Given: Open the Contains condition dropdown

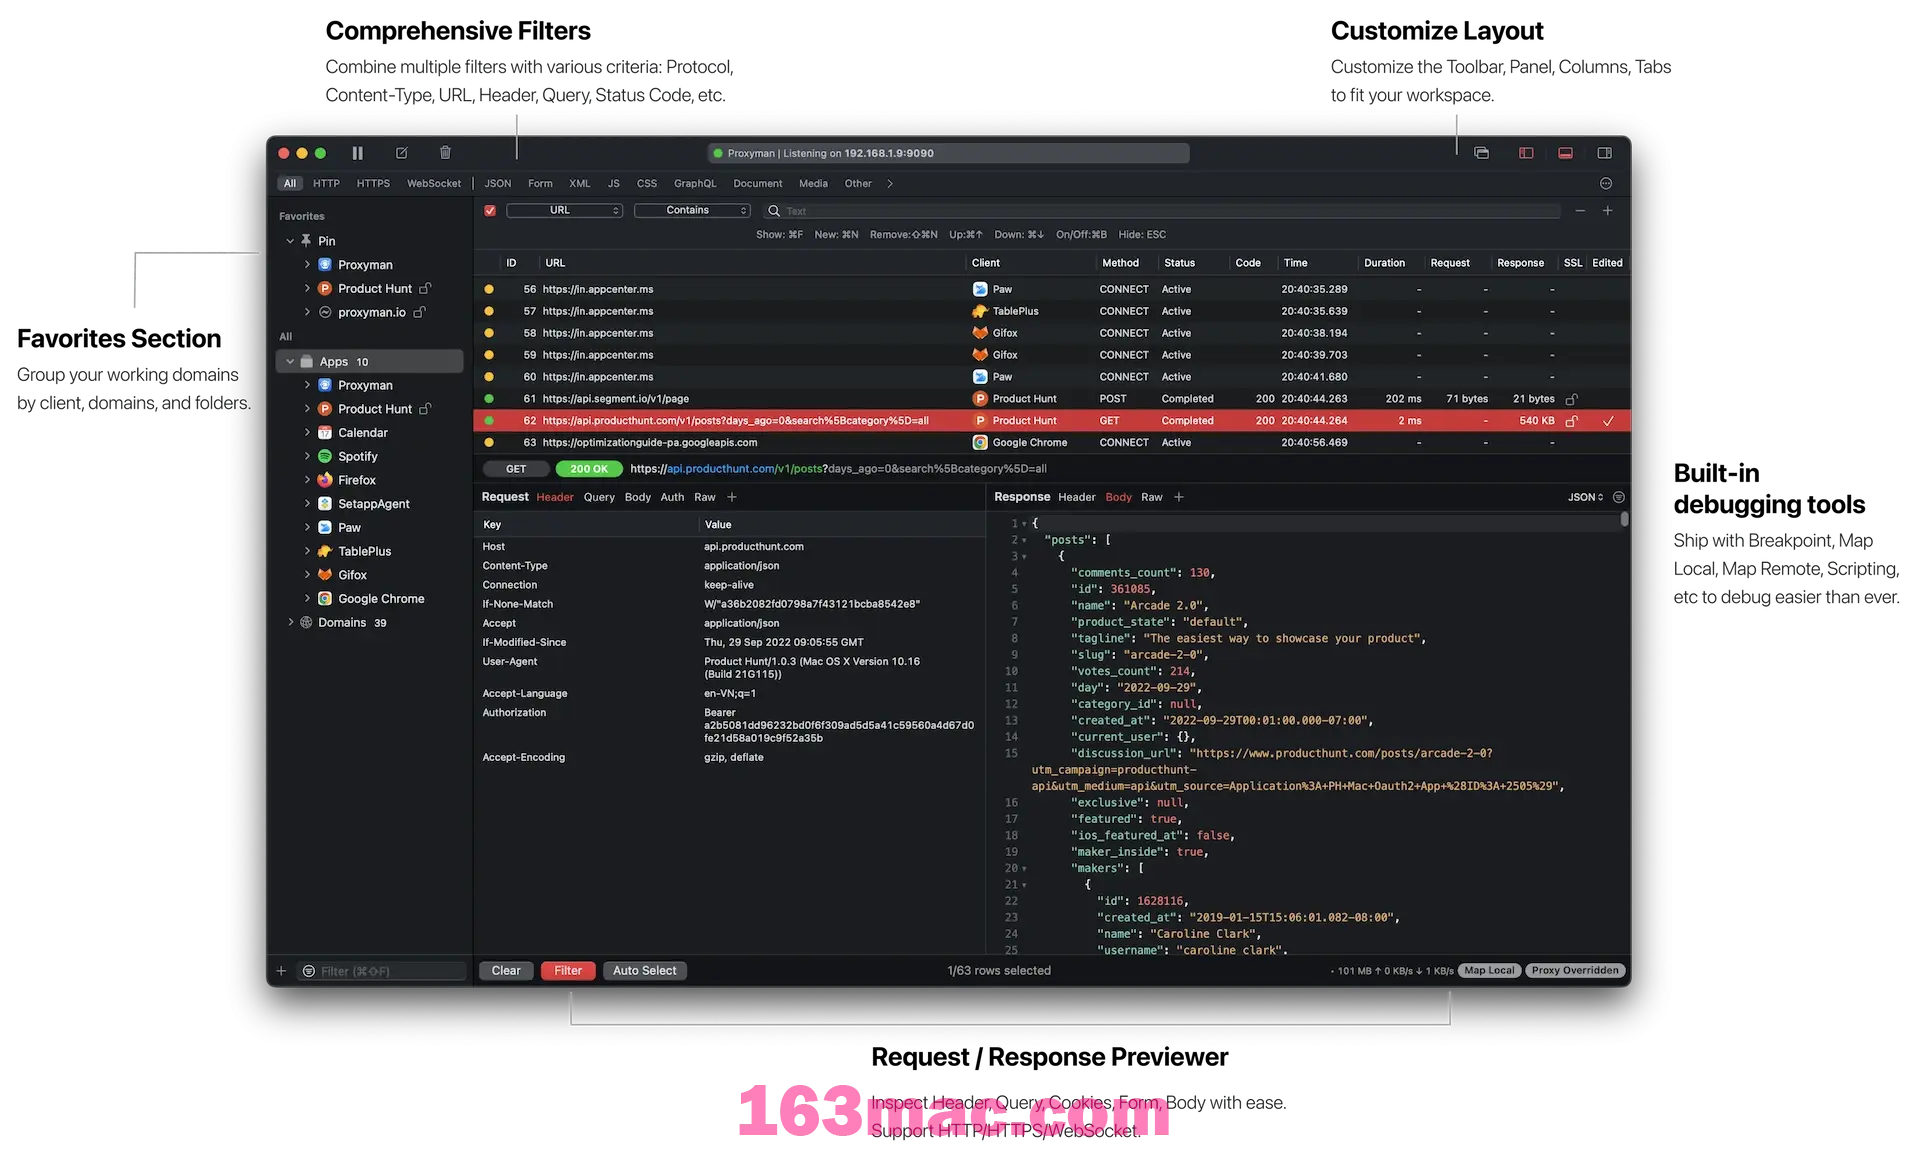Looking at the screenshot, I should pyautogui.click(x=692, y=210).
